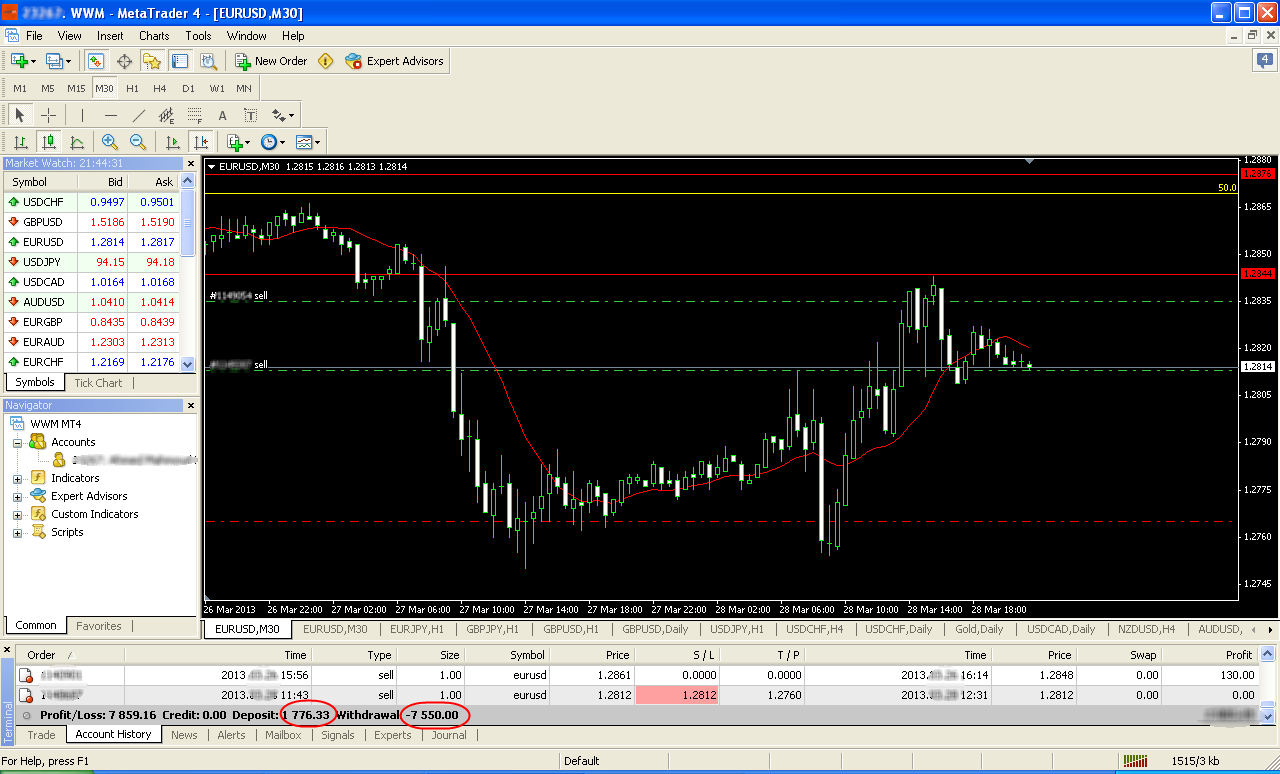Open the Periods clock icon
This screenshot has width=1280, height=774.
(x=268, y=142)
